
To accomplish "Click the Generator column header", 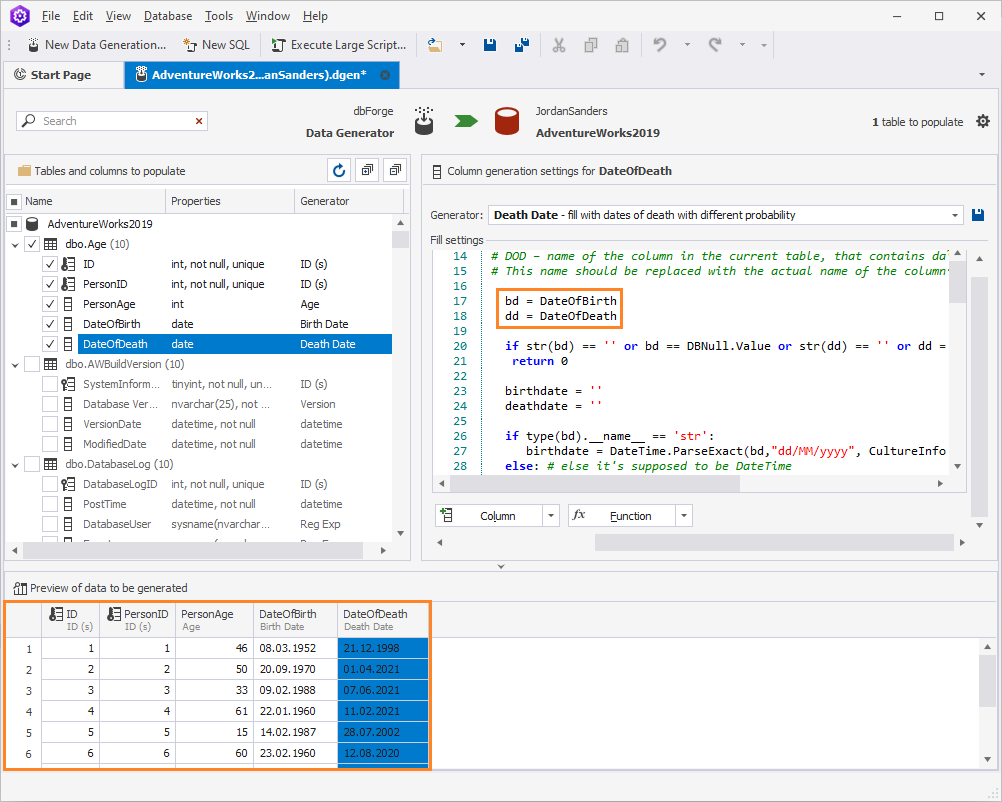I will 349,201.
